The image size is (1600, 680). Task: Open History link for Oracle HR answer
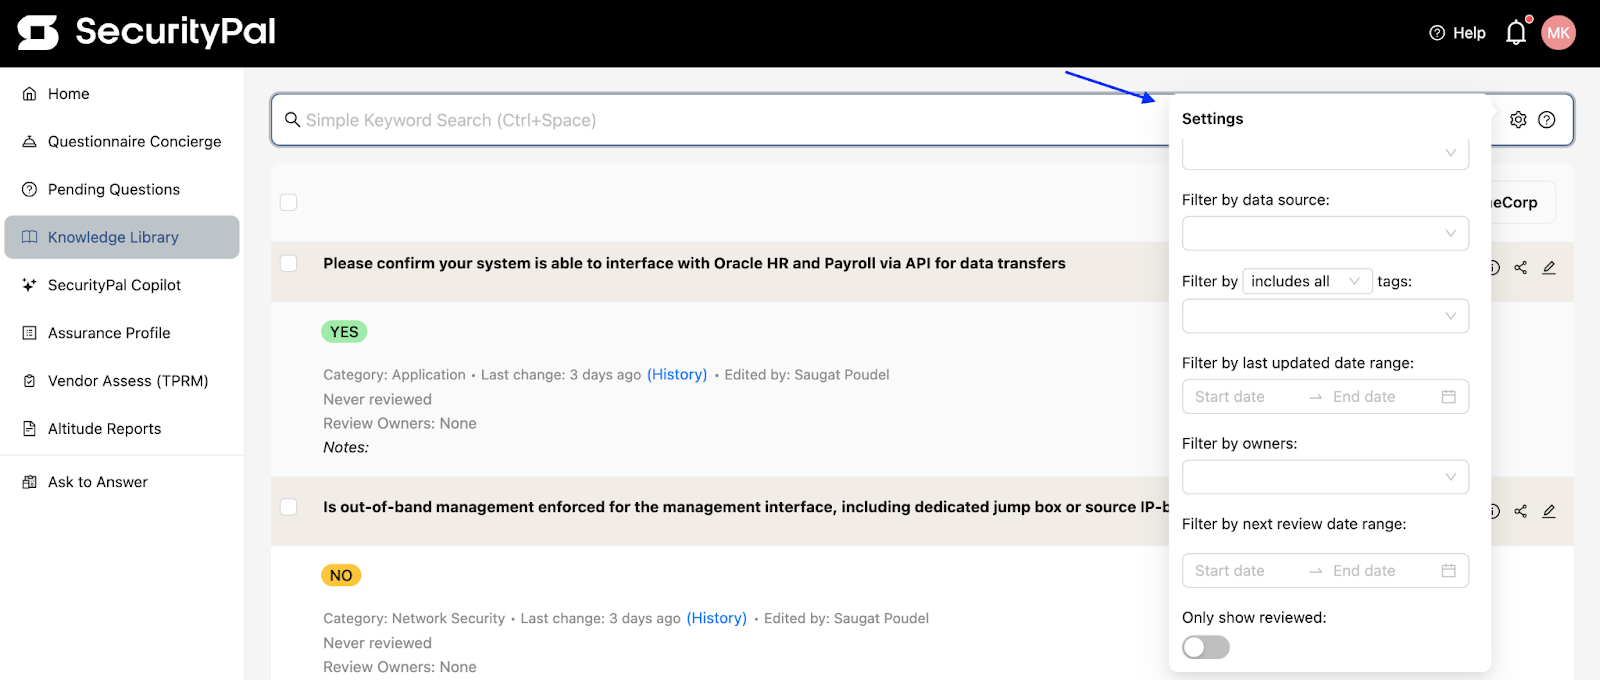click(x=677, y=375)
